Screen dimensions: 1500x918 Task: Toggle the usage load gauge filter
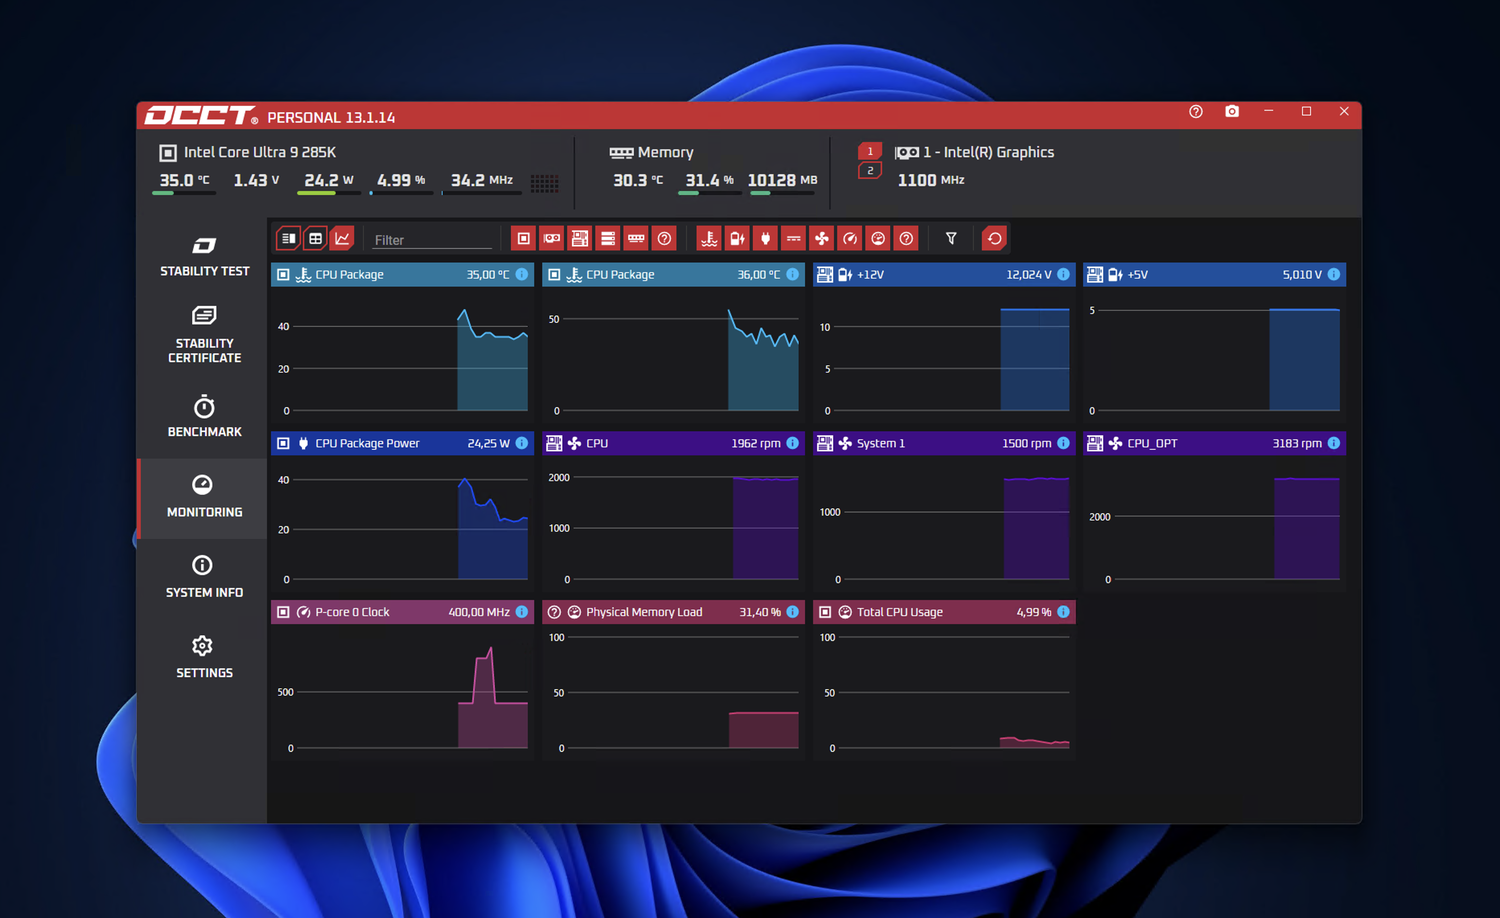point(878,238)
